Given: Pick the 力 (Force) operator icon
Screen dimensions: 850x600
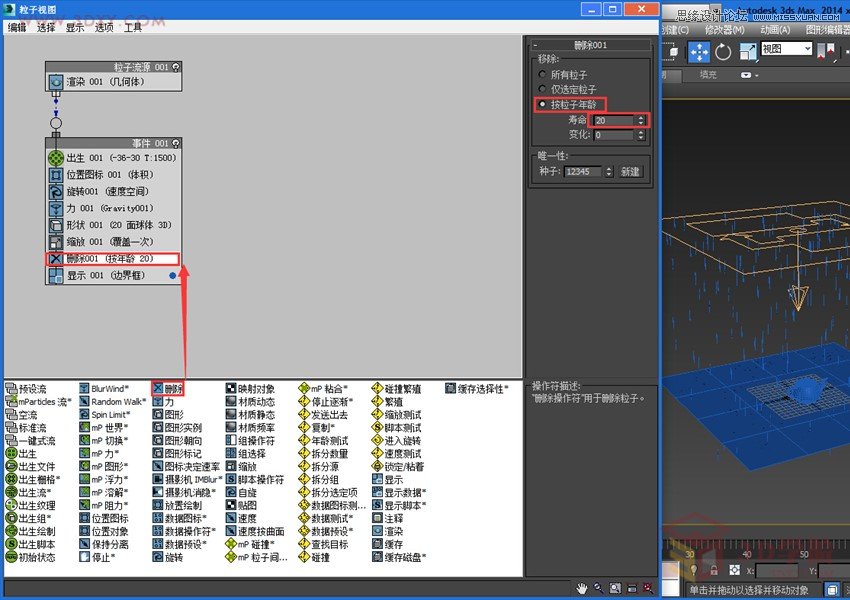Looking at the screenshot, I should (x=170, y=400).
